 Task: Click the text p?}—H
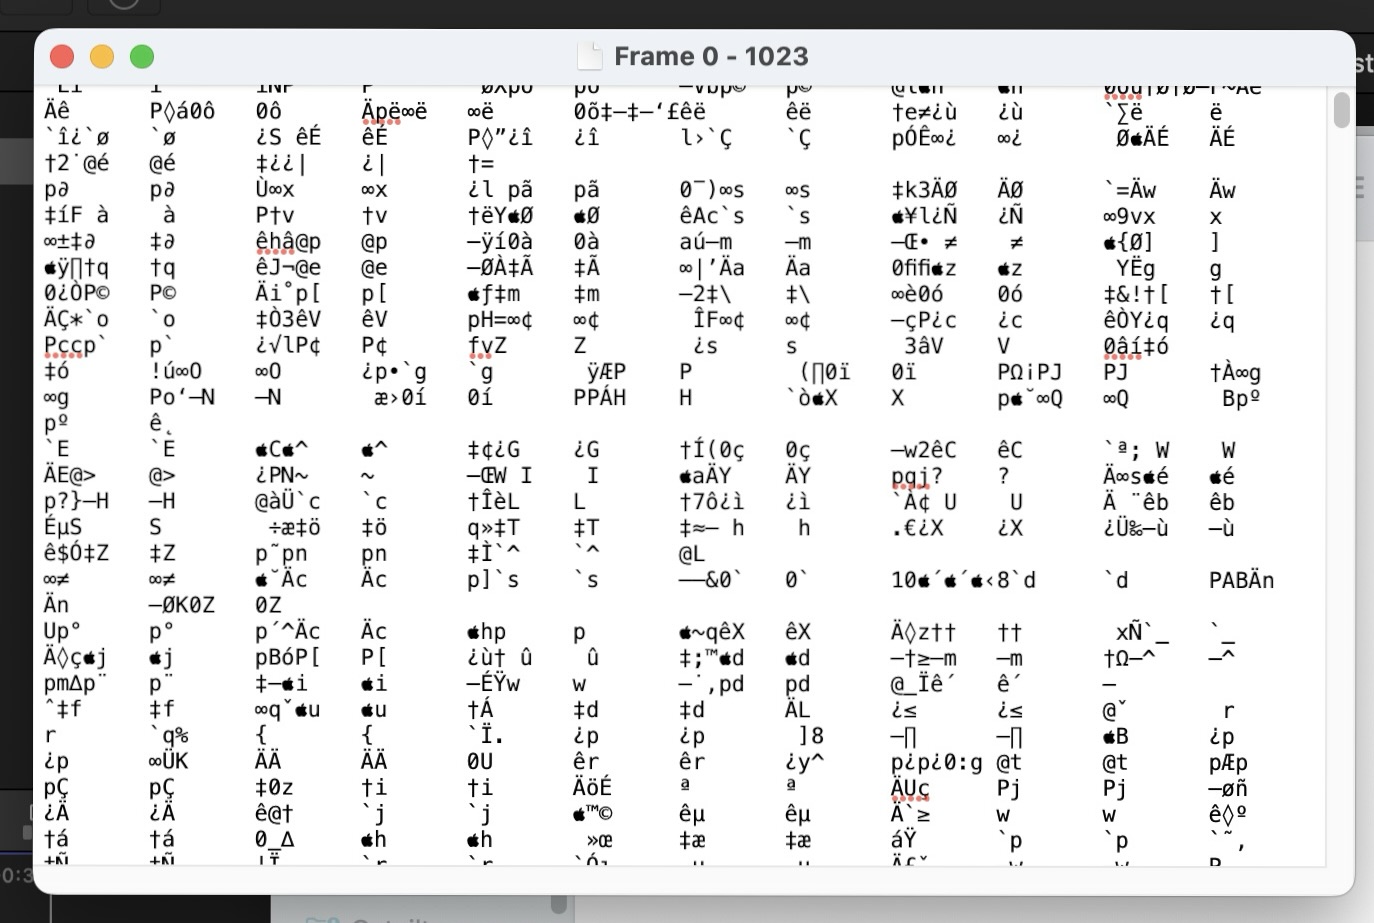[76, 502]
